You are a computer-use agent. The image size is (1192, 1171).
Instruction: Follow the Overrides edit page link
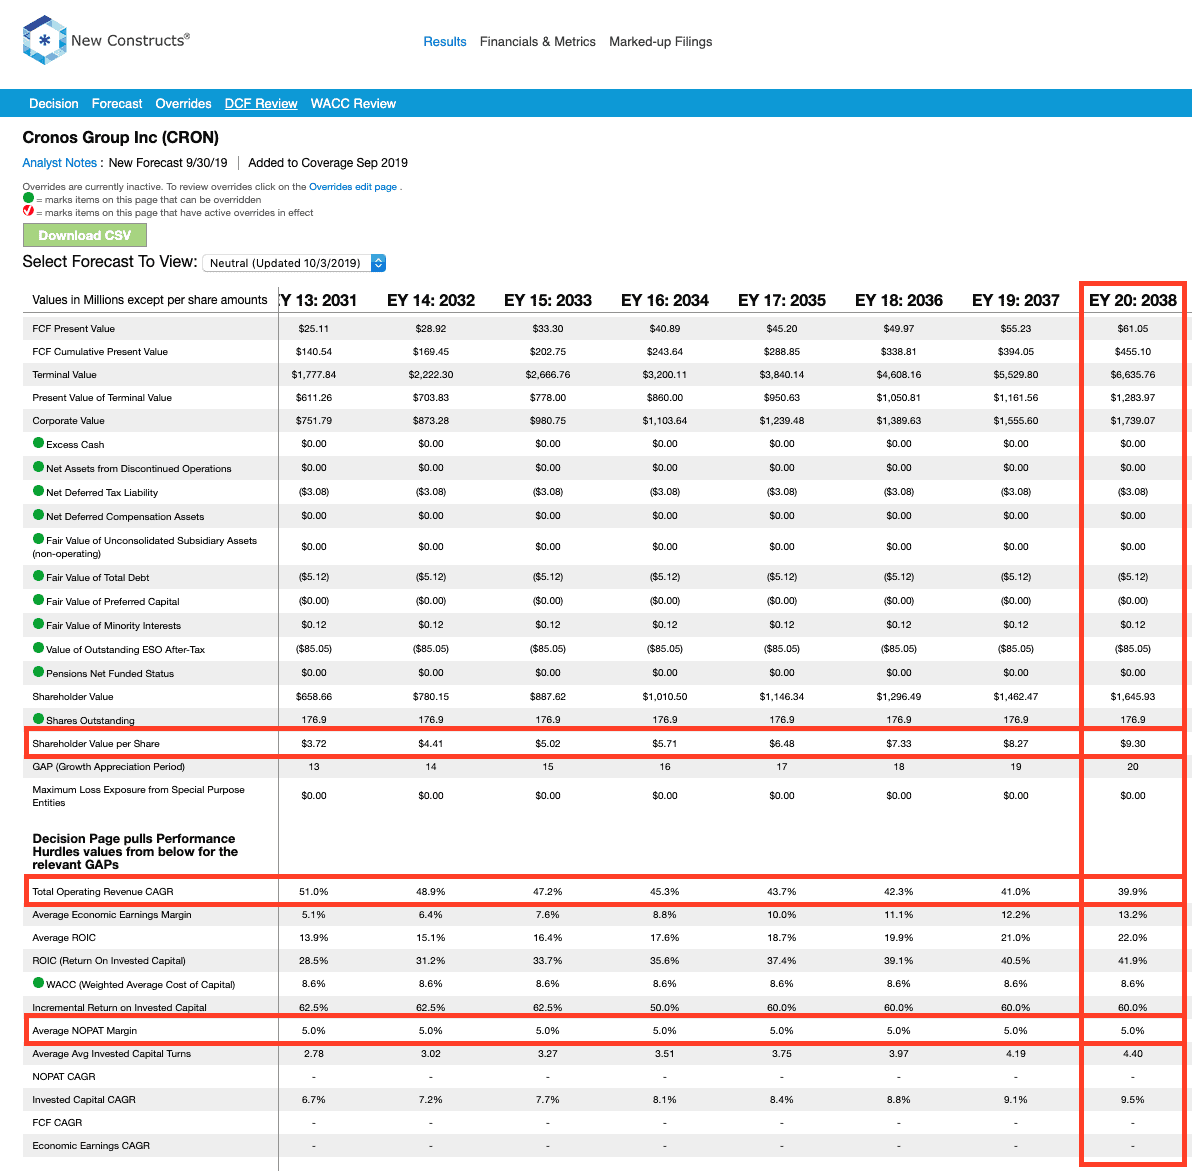353,186
